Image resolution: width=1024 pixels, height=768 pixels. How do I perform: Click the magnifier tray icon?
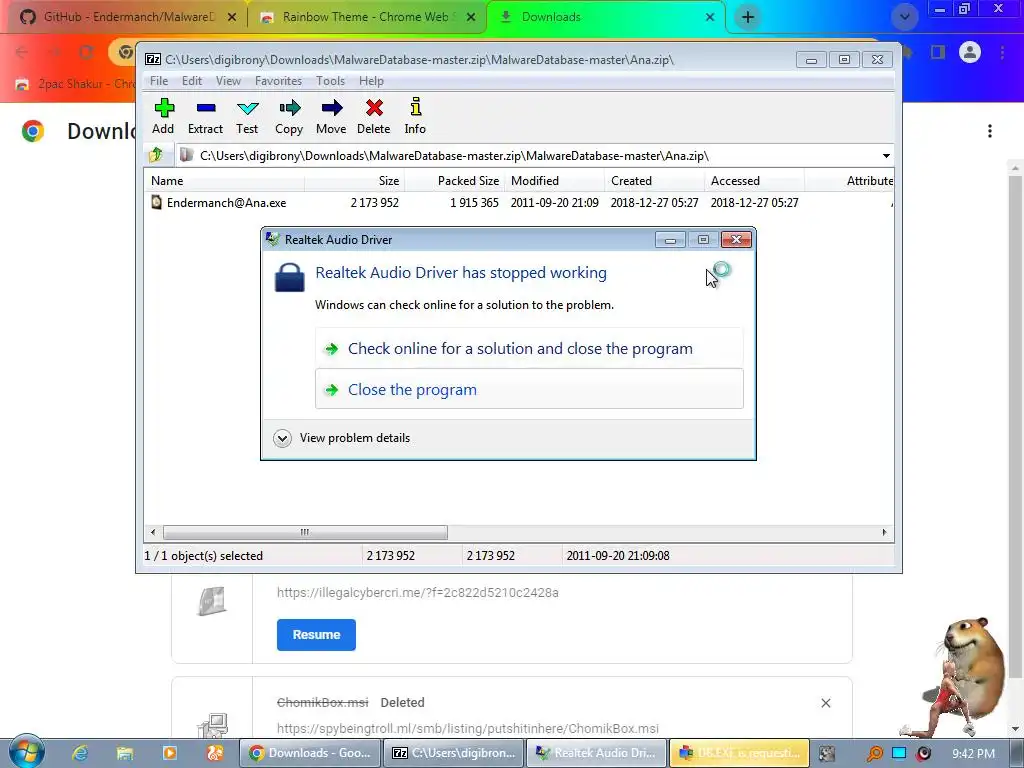[874, 754]
